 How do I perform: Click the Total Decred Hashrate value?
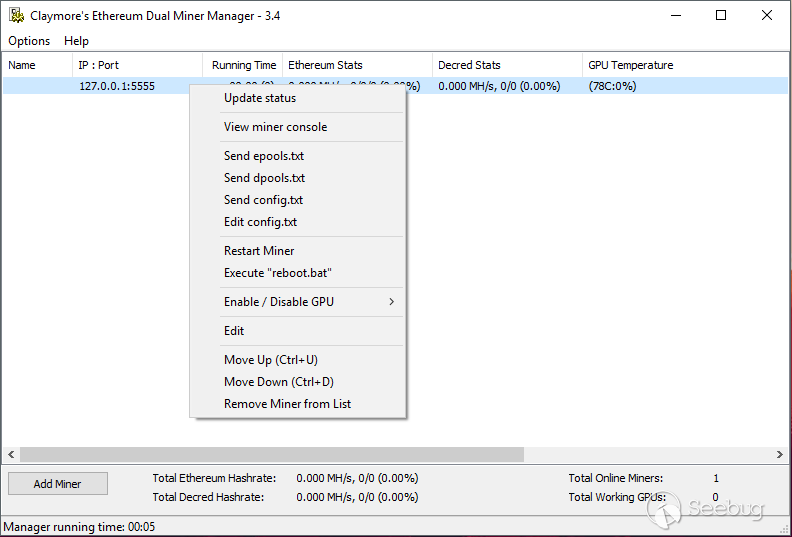point(357,497)
